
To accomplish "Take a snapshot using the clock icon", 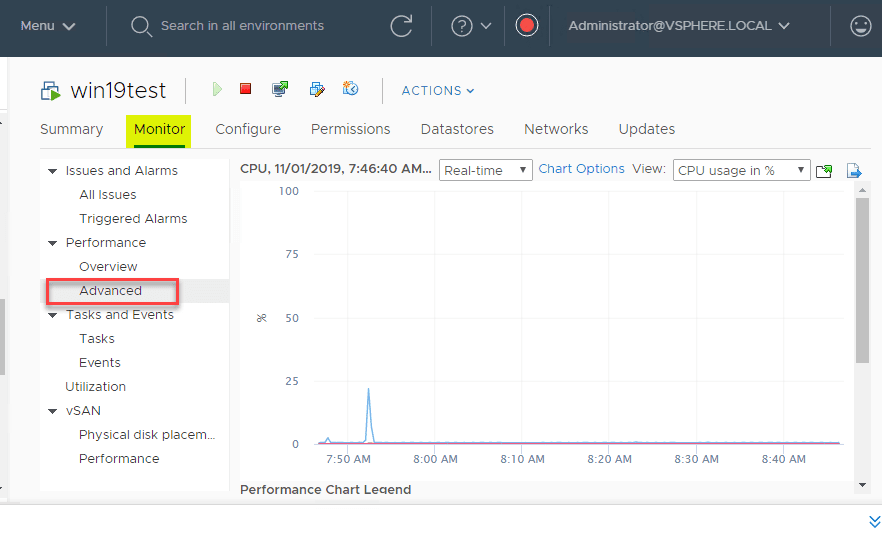I will pos(350,88).
